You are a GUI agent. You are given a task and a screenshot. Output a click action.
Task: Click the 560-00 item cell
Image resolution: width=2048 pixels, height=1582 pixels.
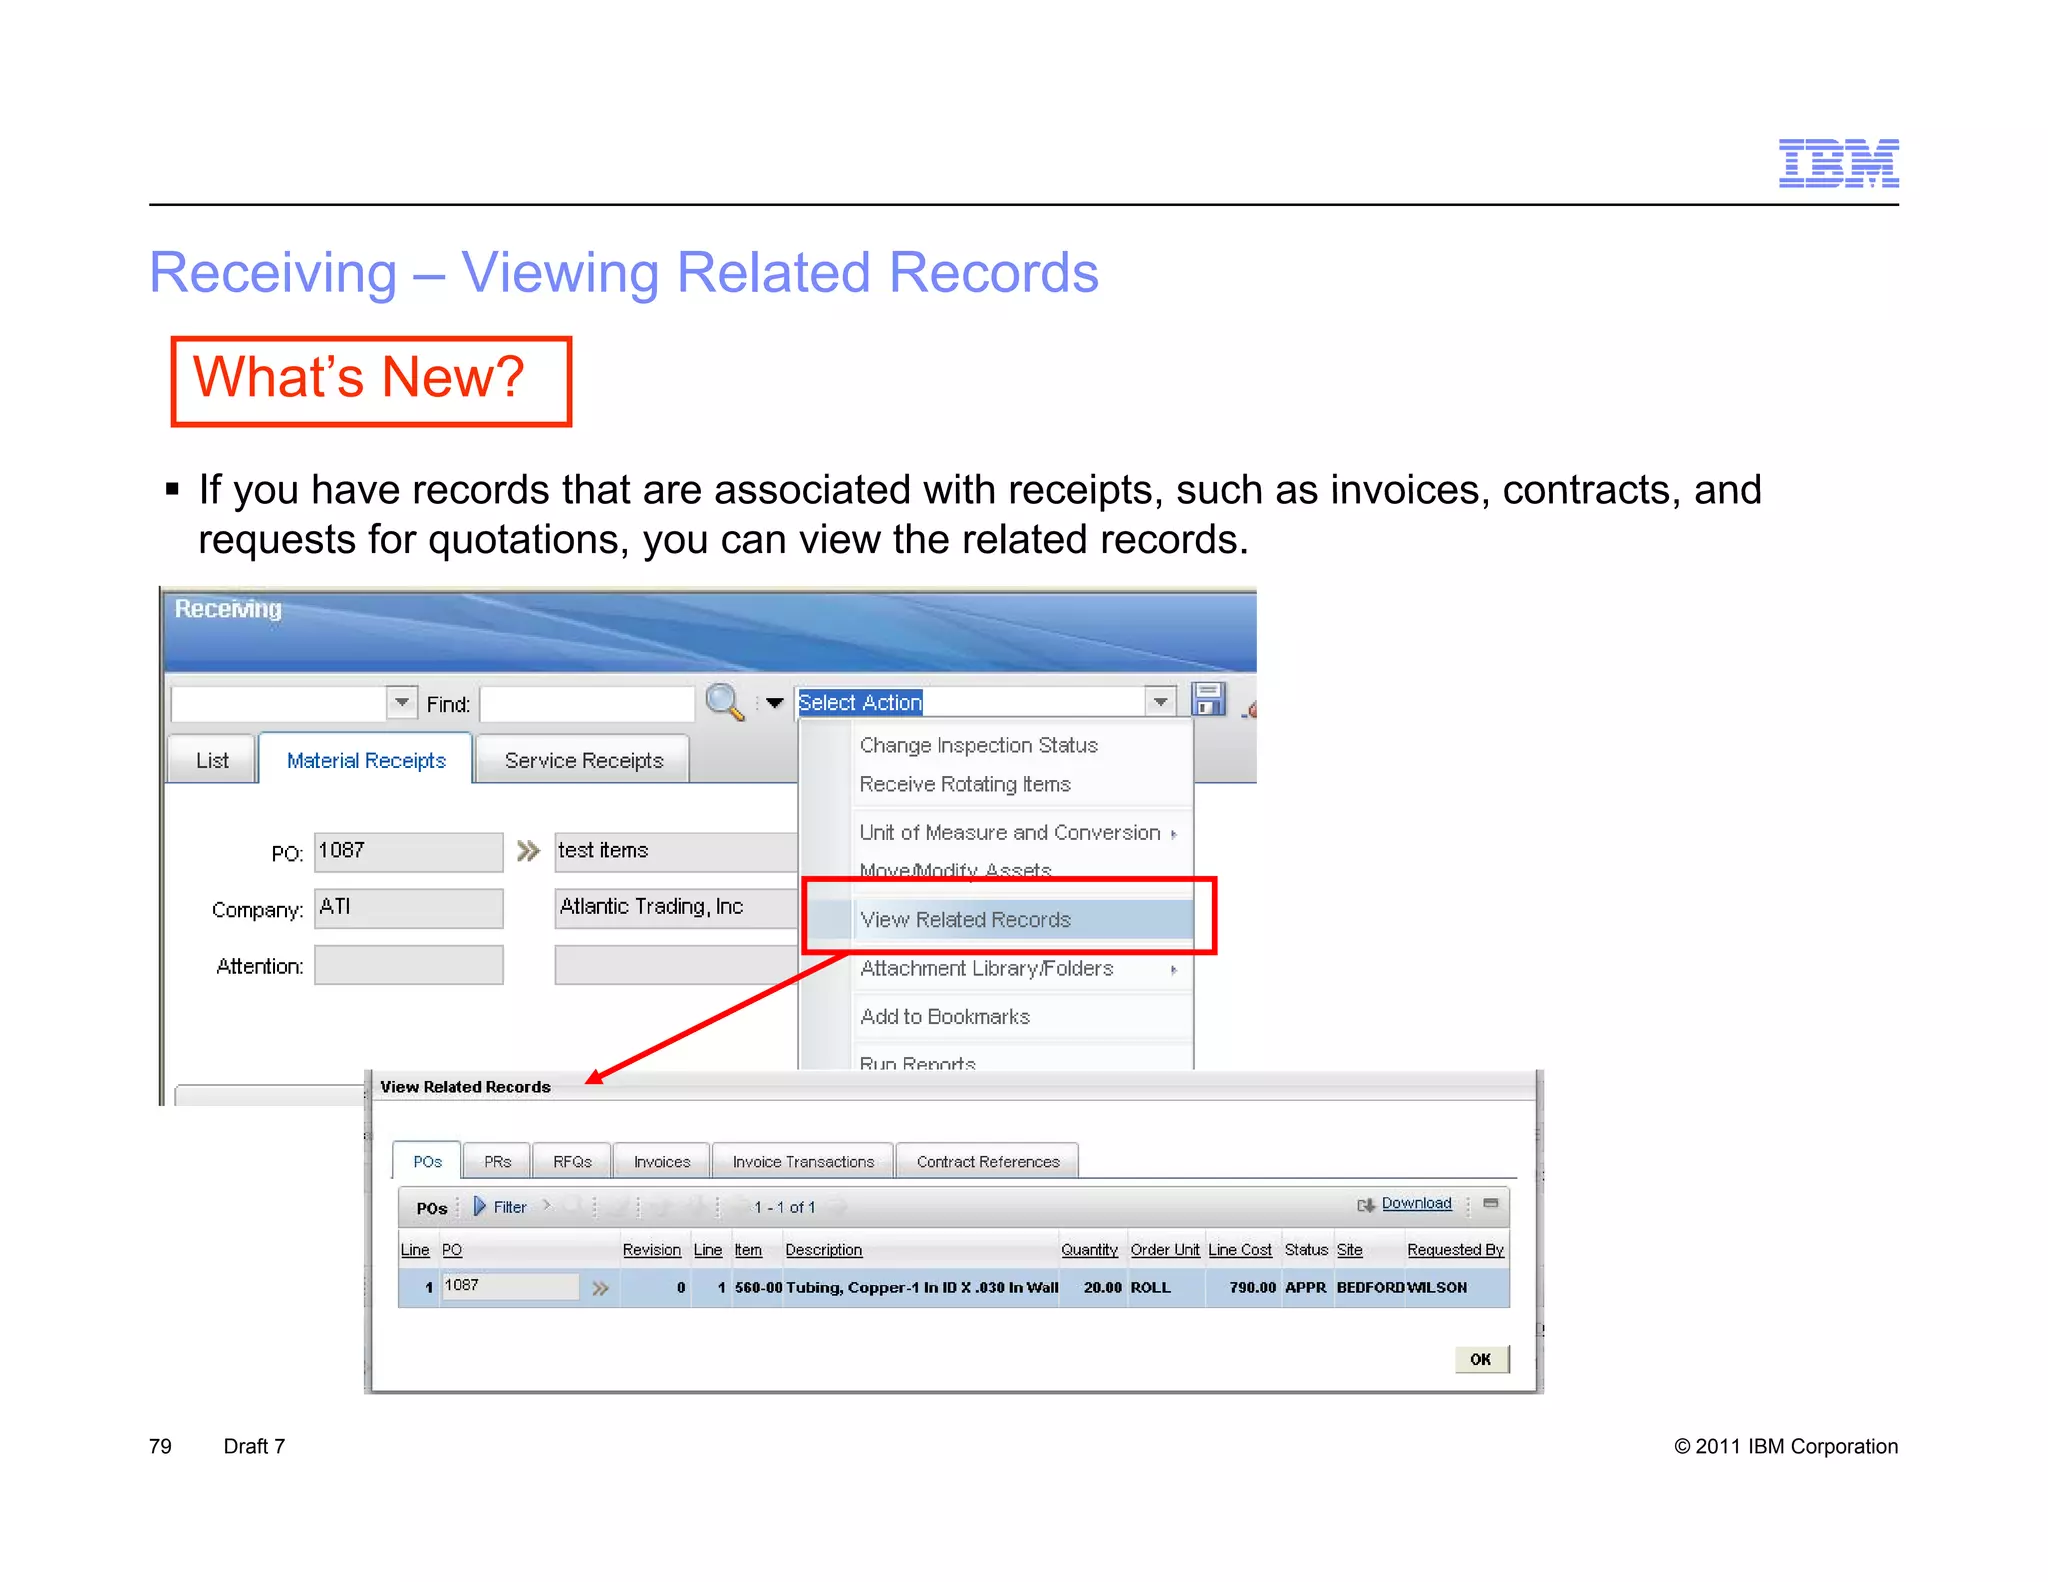(758, 1288)
